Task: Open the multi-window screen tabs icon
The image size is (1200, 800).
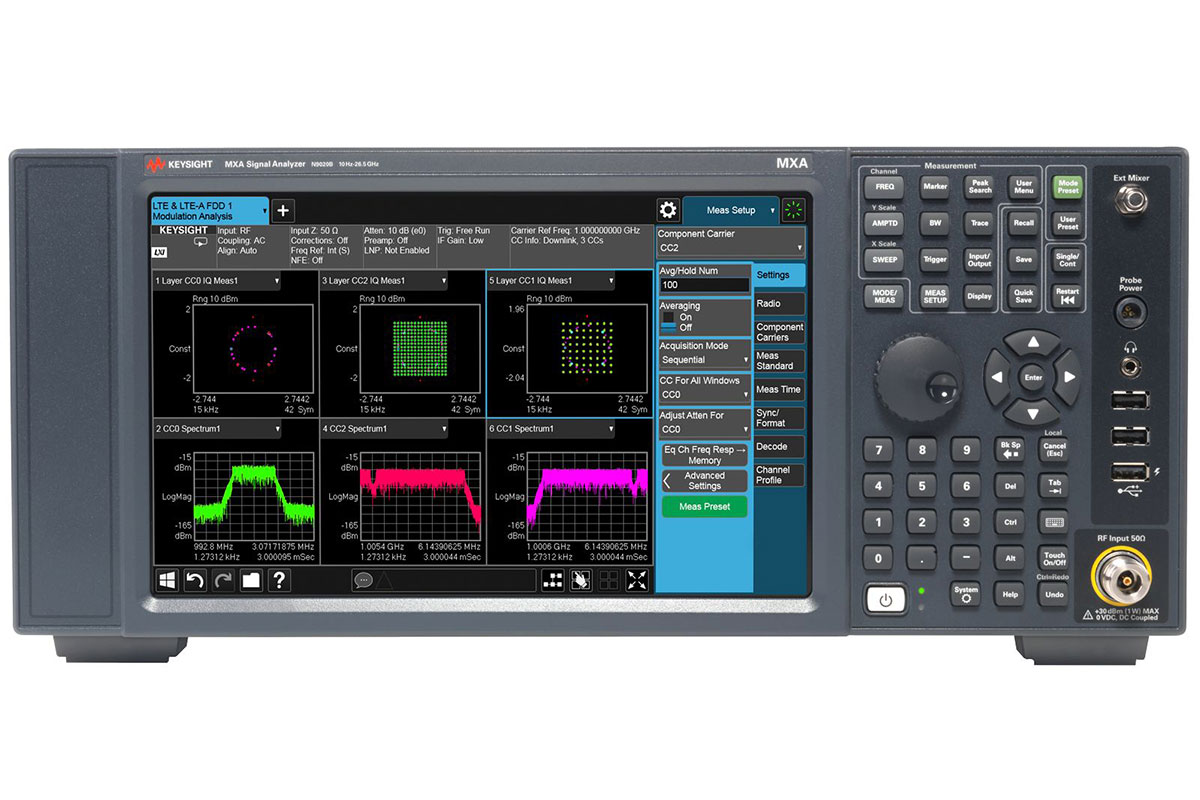Action: click(x=552, y=581)
